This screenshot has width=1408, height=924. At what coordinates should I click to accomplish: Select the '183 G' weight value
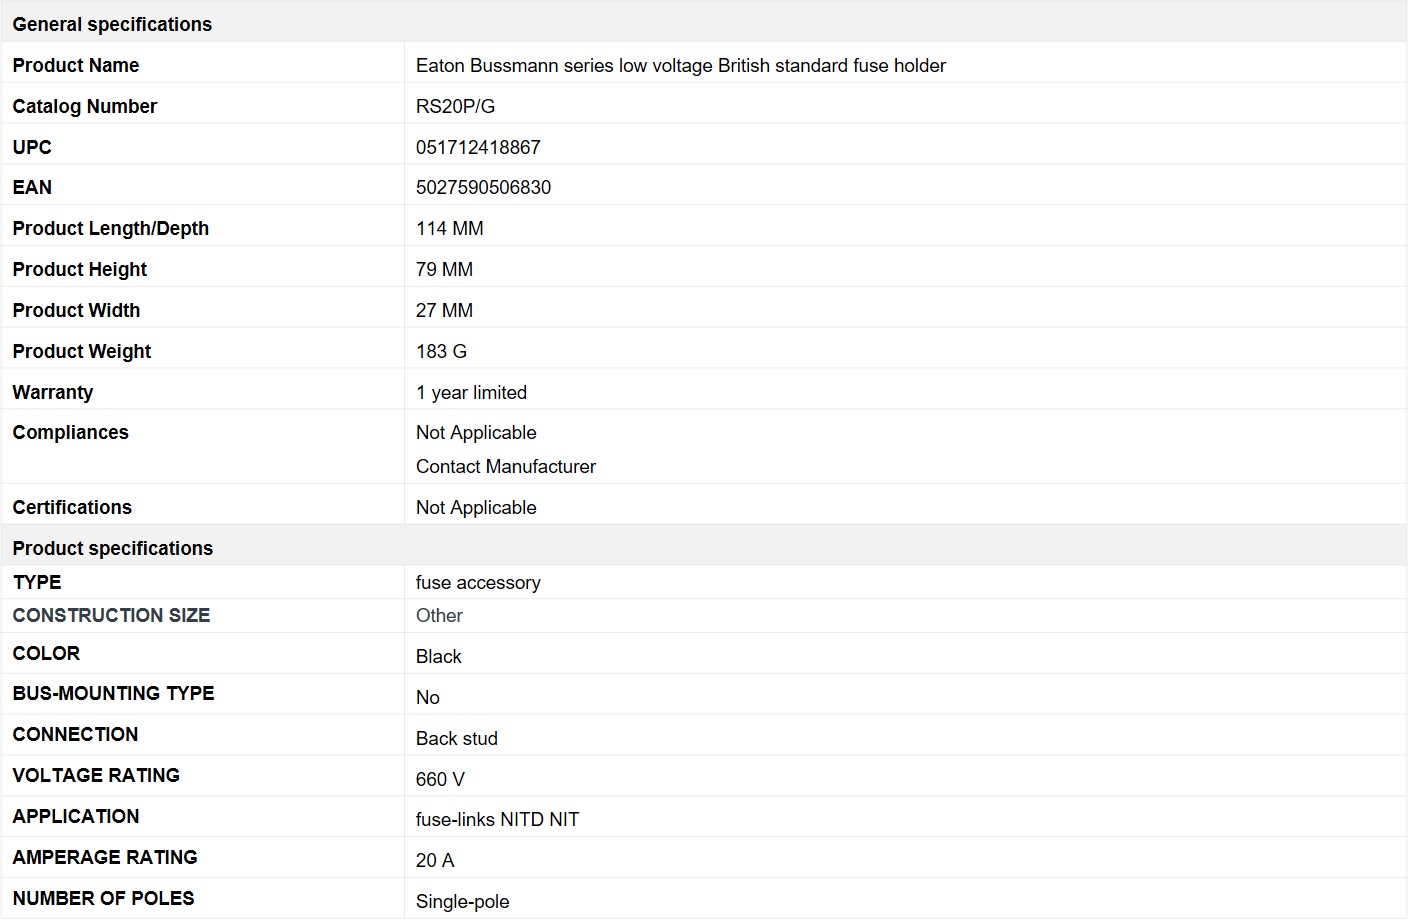pos(442,351)
